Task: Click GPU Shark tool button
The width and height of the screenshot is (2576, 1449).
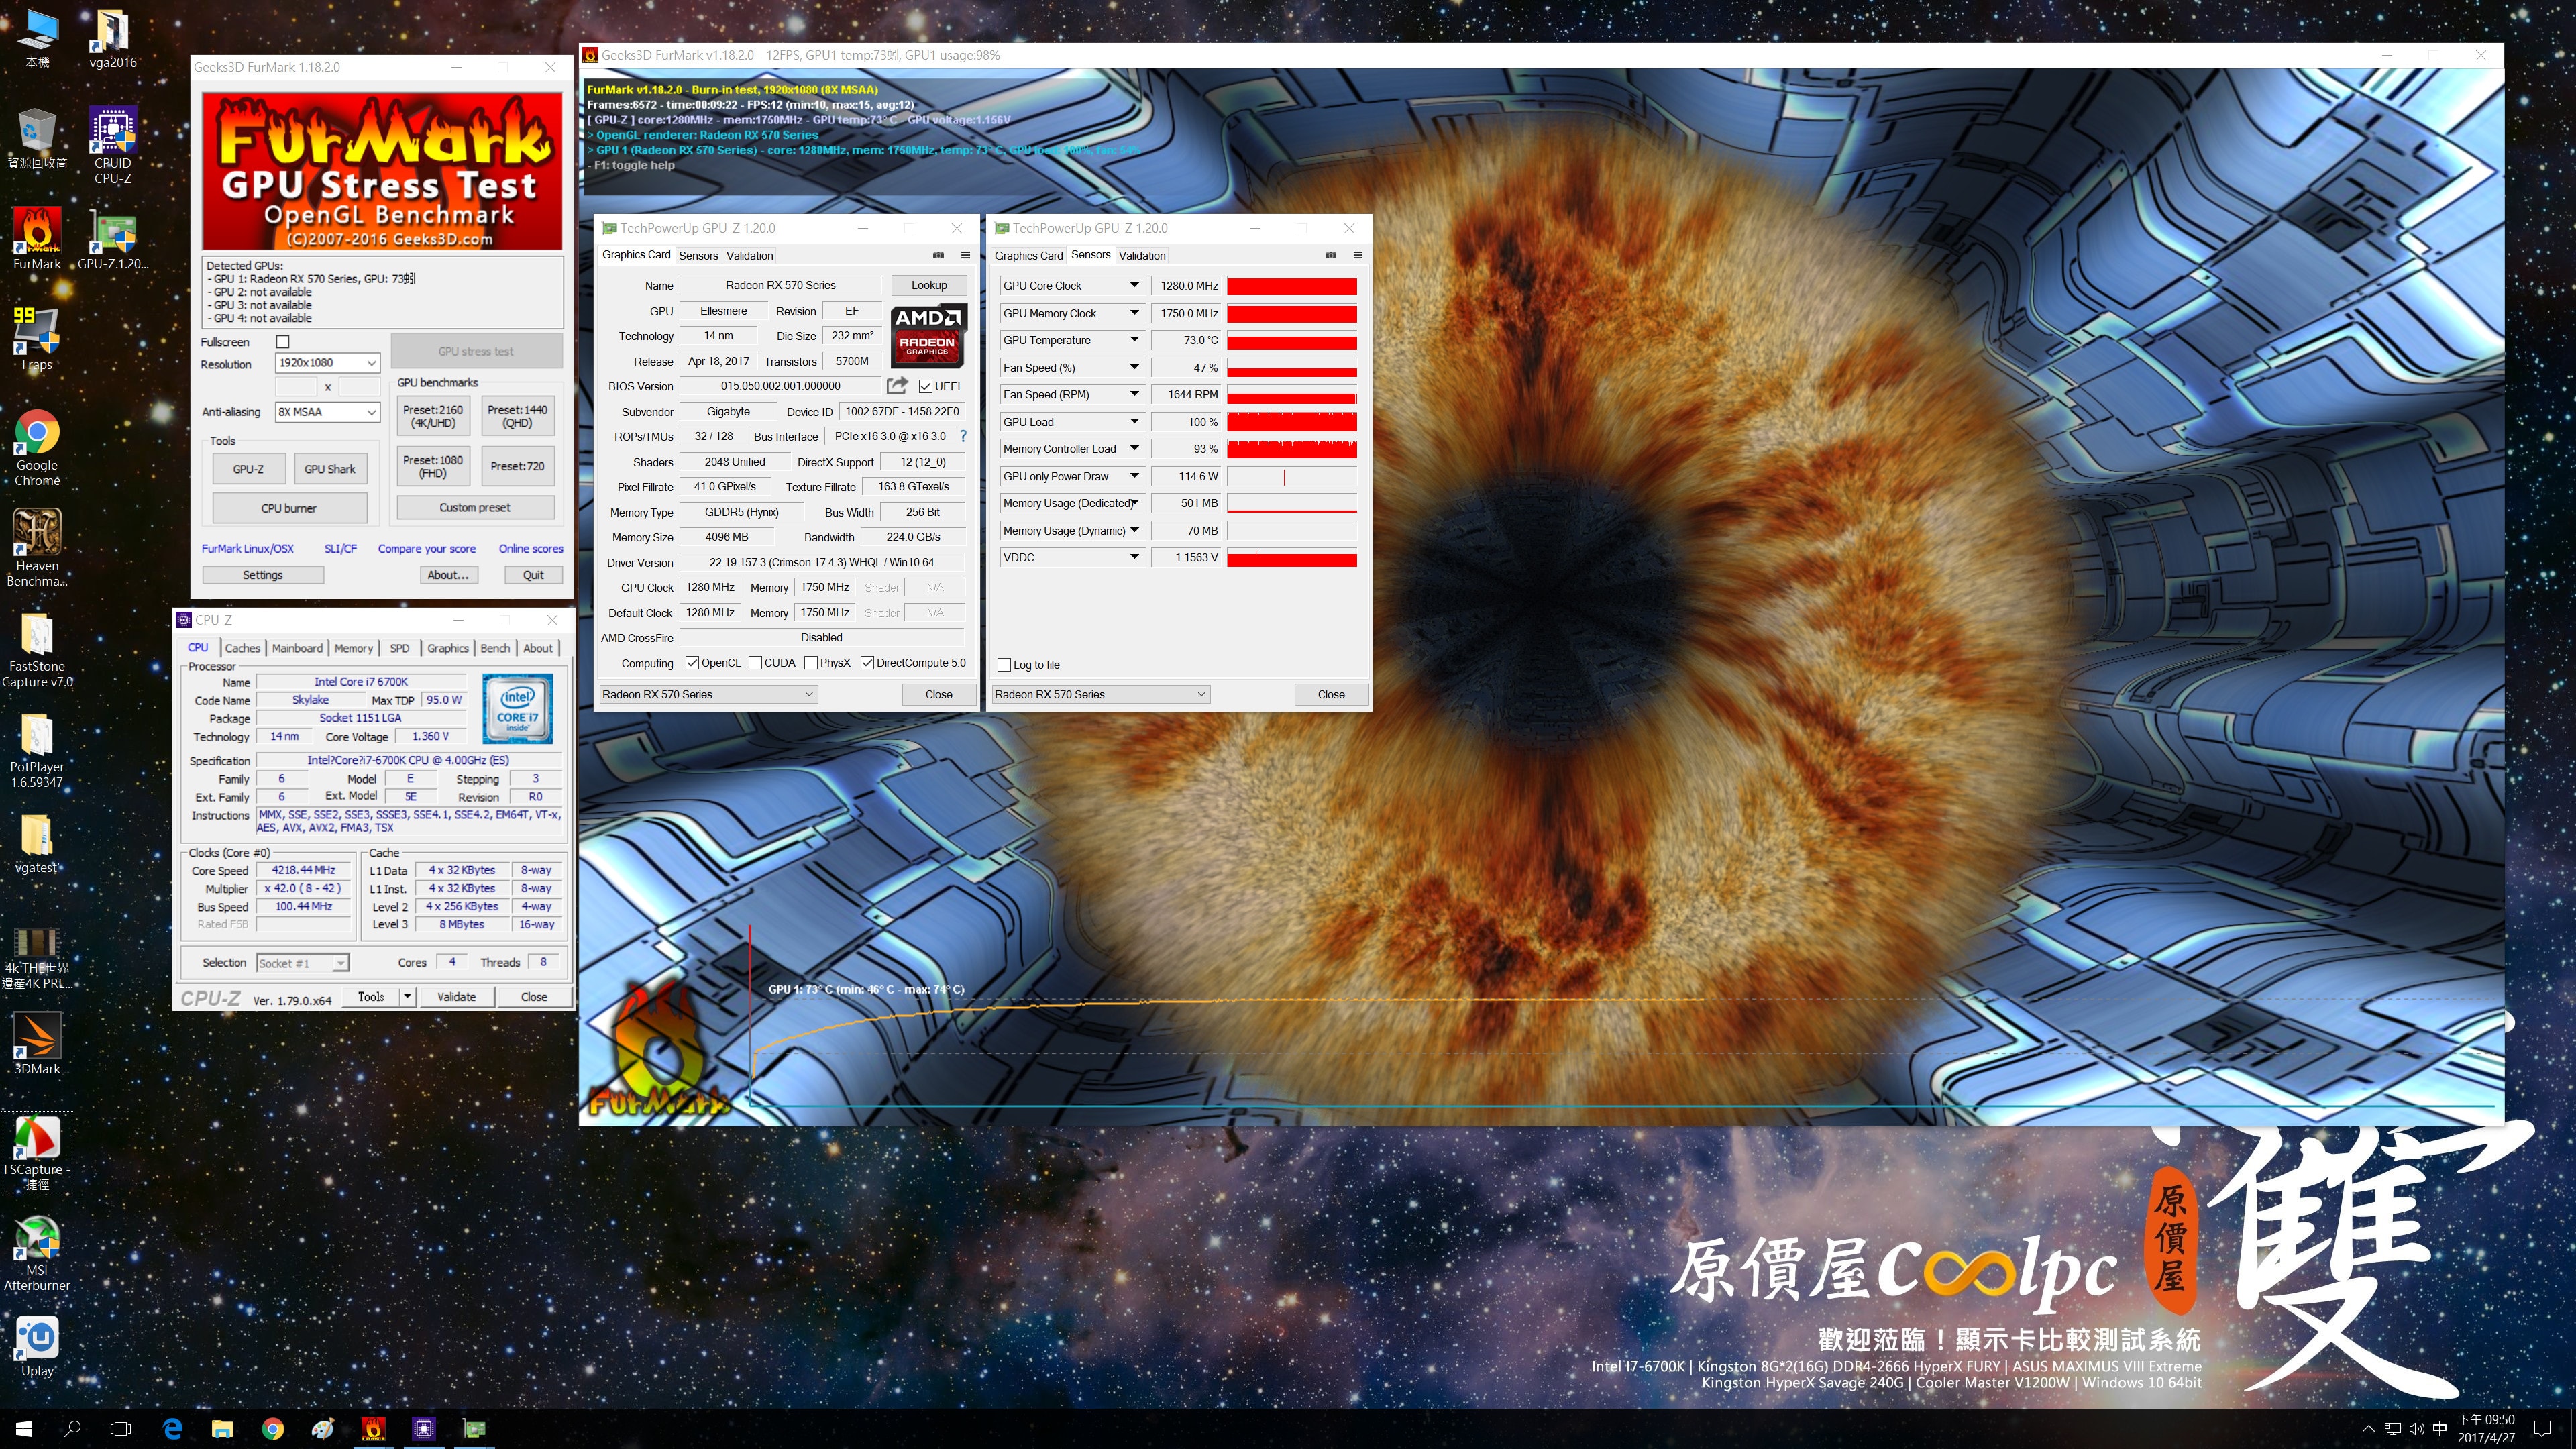Action: [330, 468]
